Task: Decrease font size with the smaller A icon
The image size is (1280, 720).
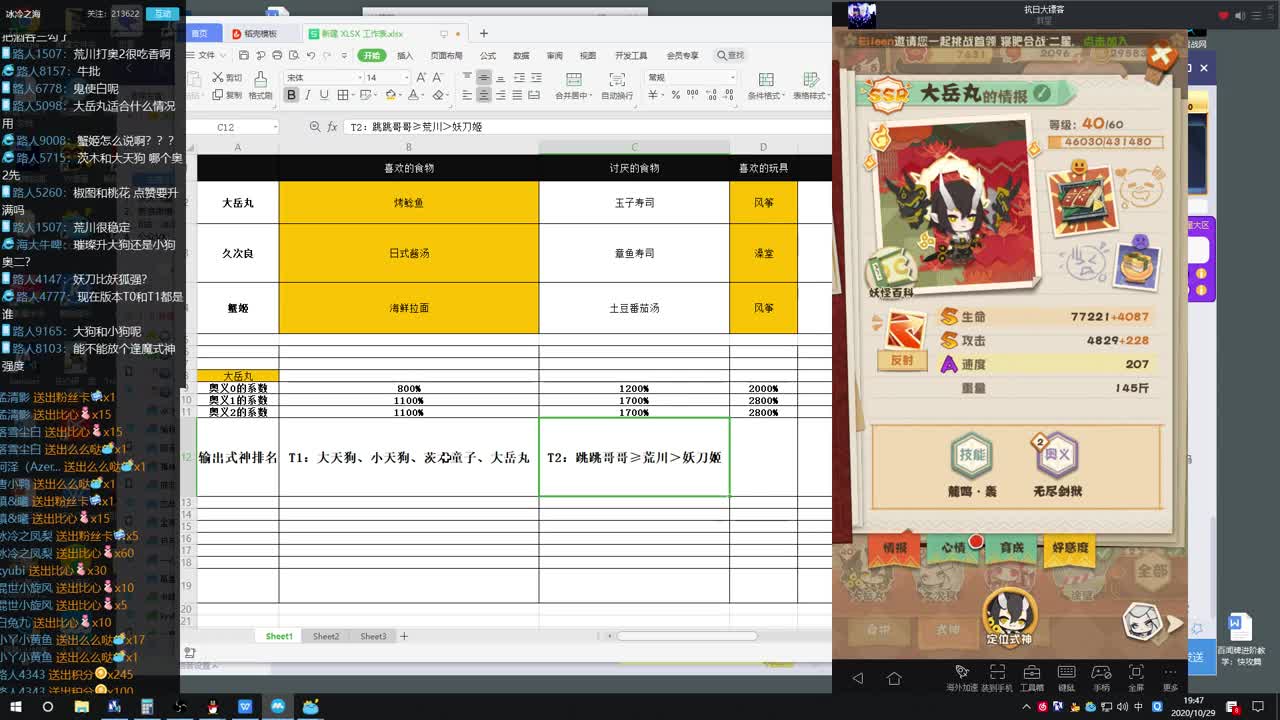Action: coord(437,77)
